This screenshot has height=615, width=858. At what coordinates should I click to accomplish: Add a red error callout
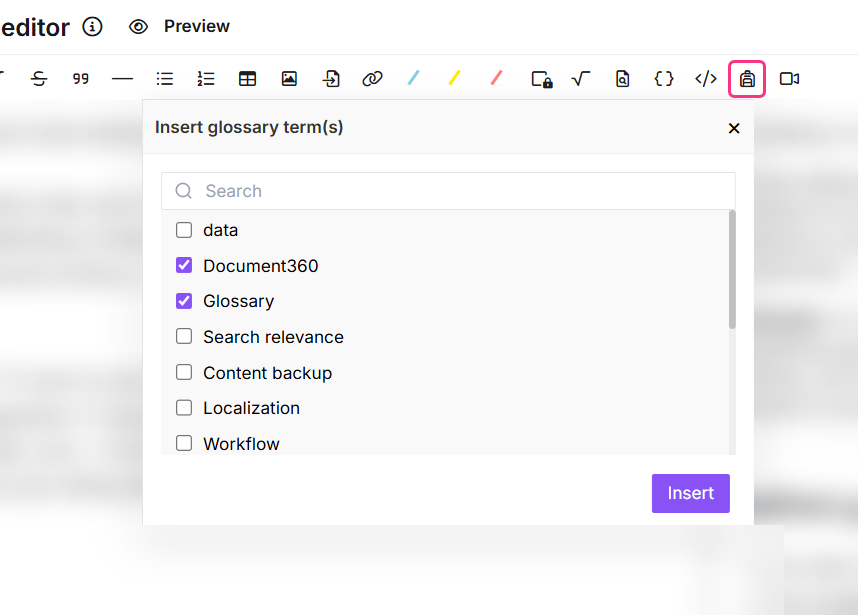tap(496, 78)
